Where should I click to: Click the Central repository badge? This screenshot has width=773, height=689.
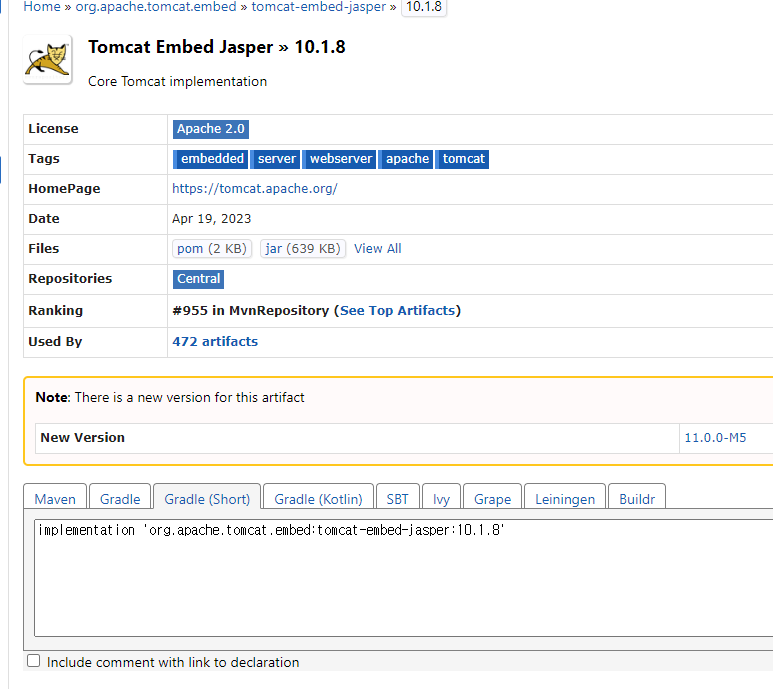198,279
